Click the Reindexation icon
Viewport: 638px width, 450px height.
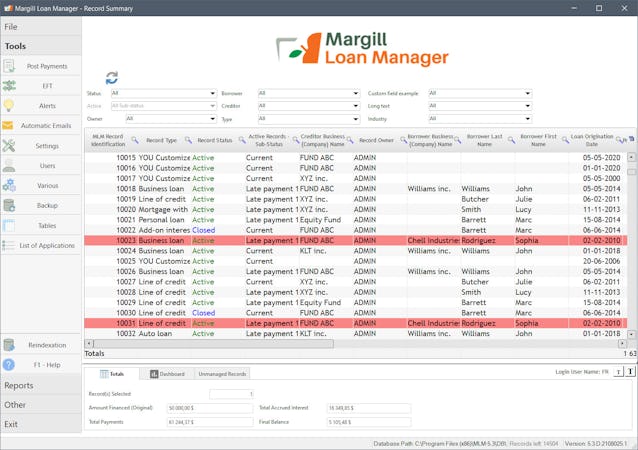(x=9, y=345)
